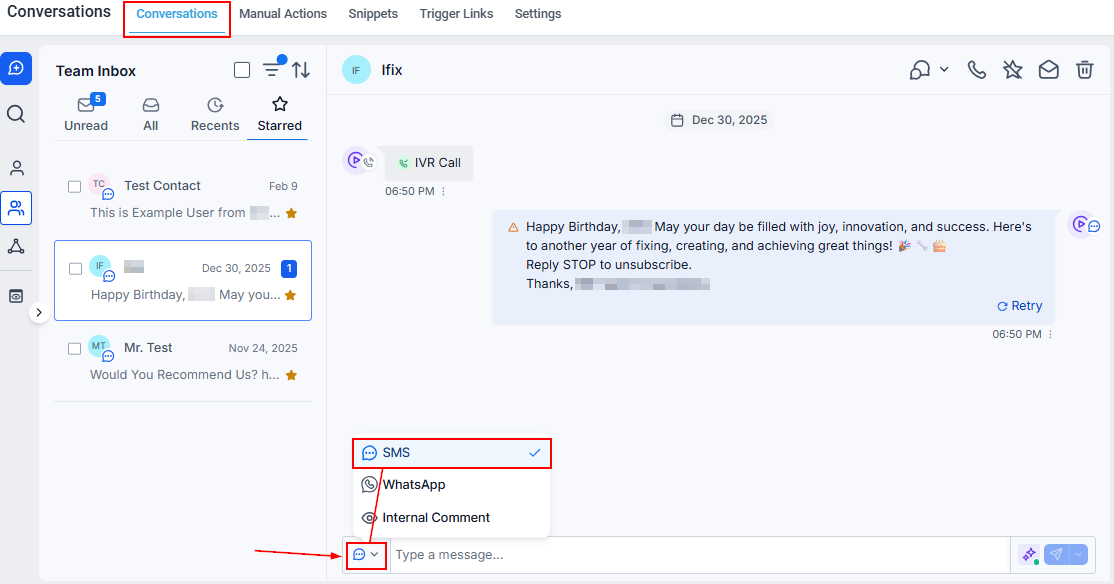Switch to the Starred inbox tab
The height and width of the screenshot is (584, 1114).
279,114
